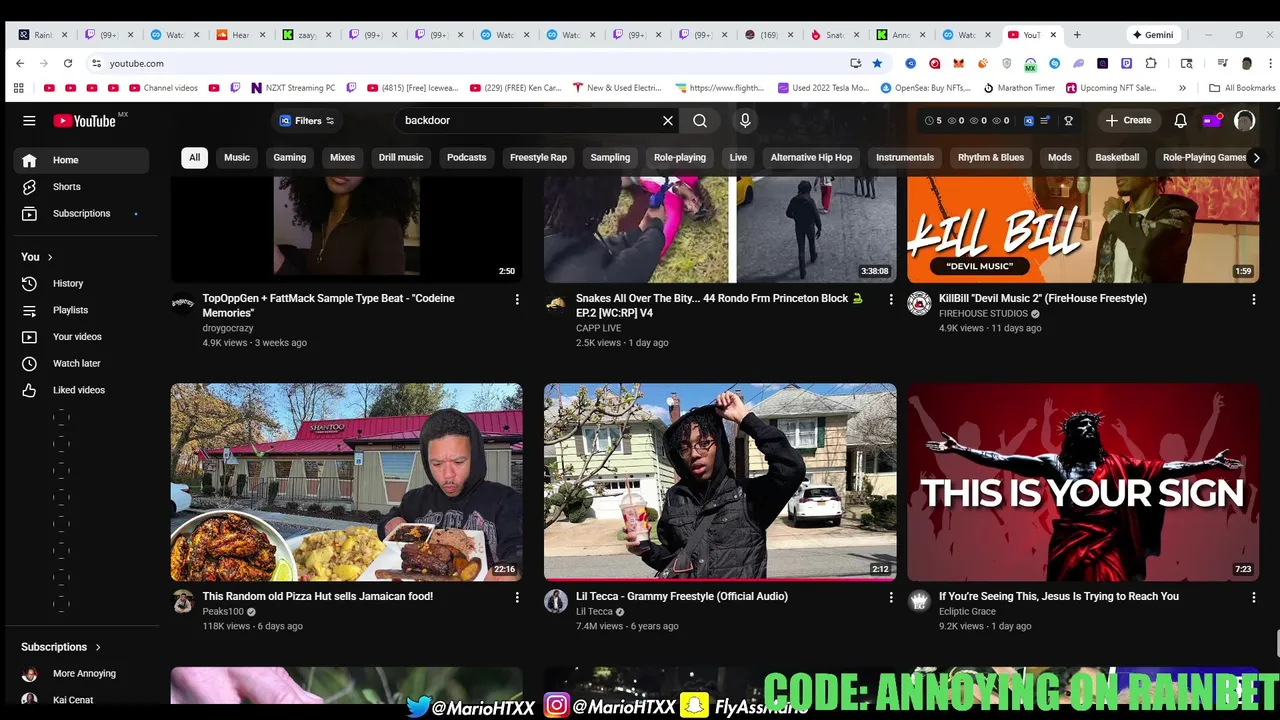Select the Mixes filter chip
The height and width of the screenshot is (720, 1280).
point(343,157)
